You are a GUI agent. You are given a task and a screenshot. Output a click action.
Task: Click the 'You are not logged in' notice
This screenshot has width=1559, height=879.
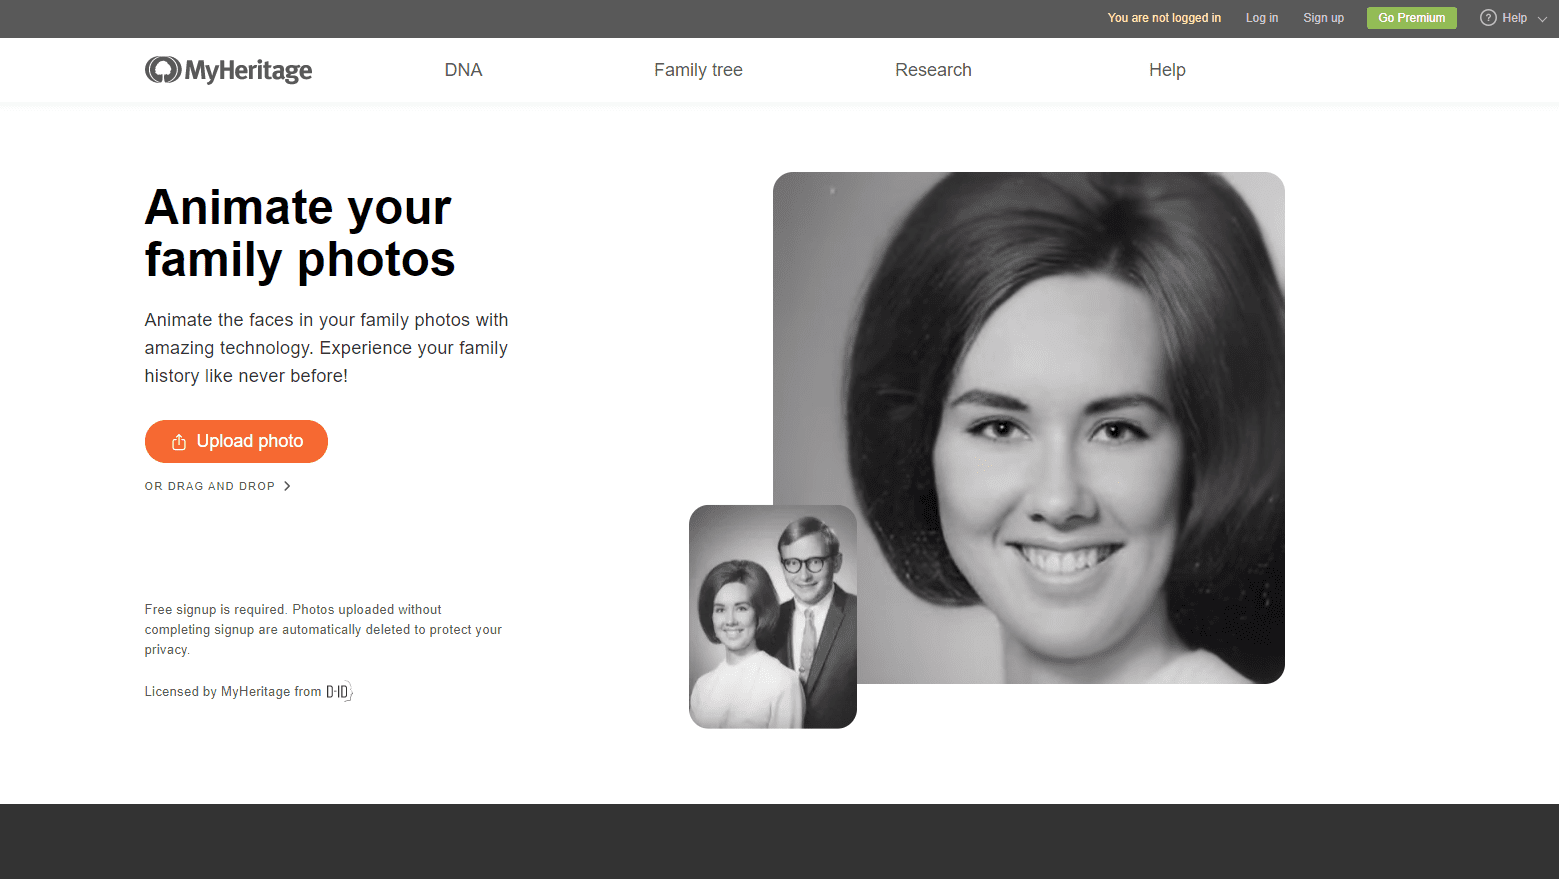[1164, 18]
